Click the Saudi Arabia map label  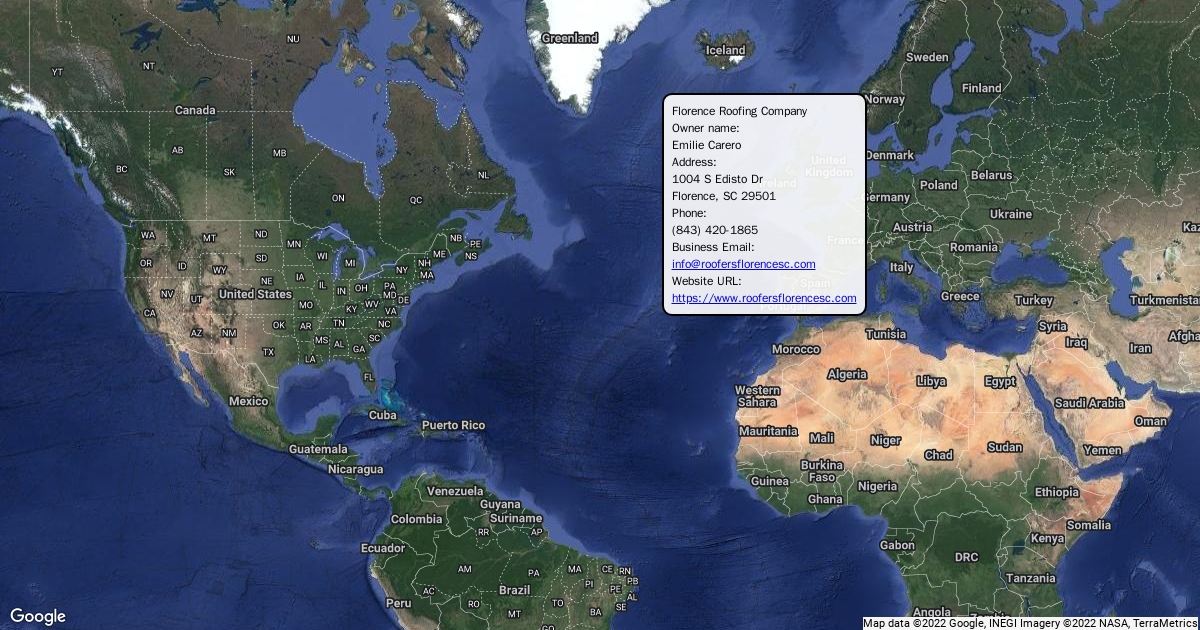click(1089, 403)
